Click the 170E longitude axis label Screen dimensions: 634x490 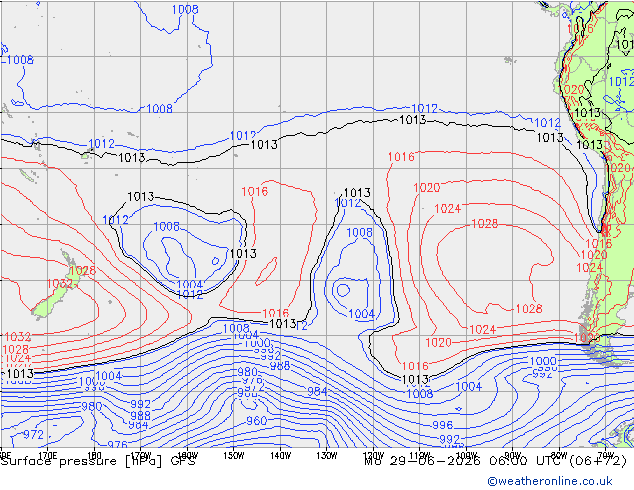[x=47, y=455]
